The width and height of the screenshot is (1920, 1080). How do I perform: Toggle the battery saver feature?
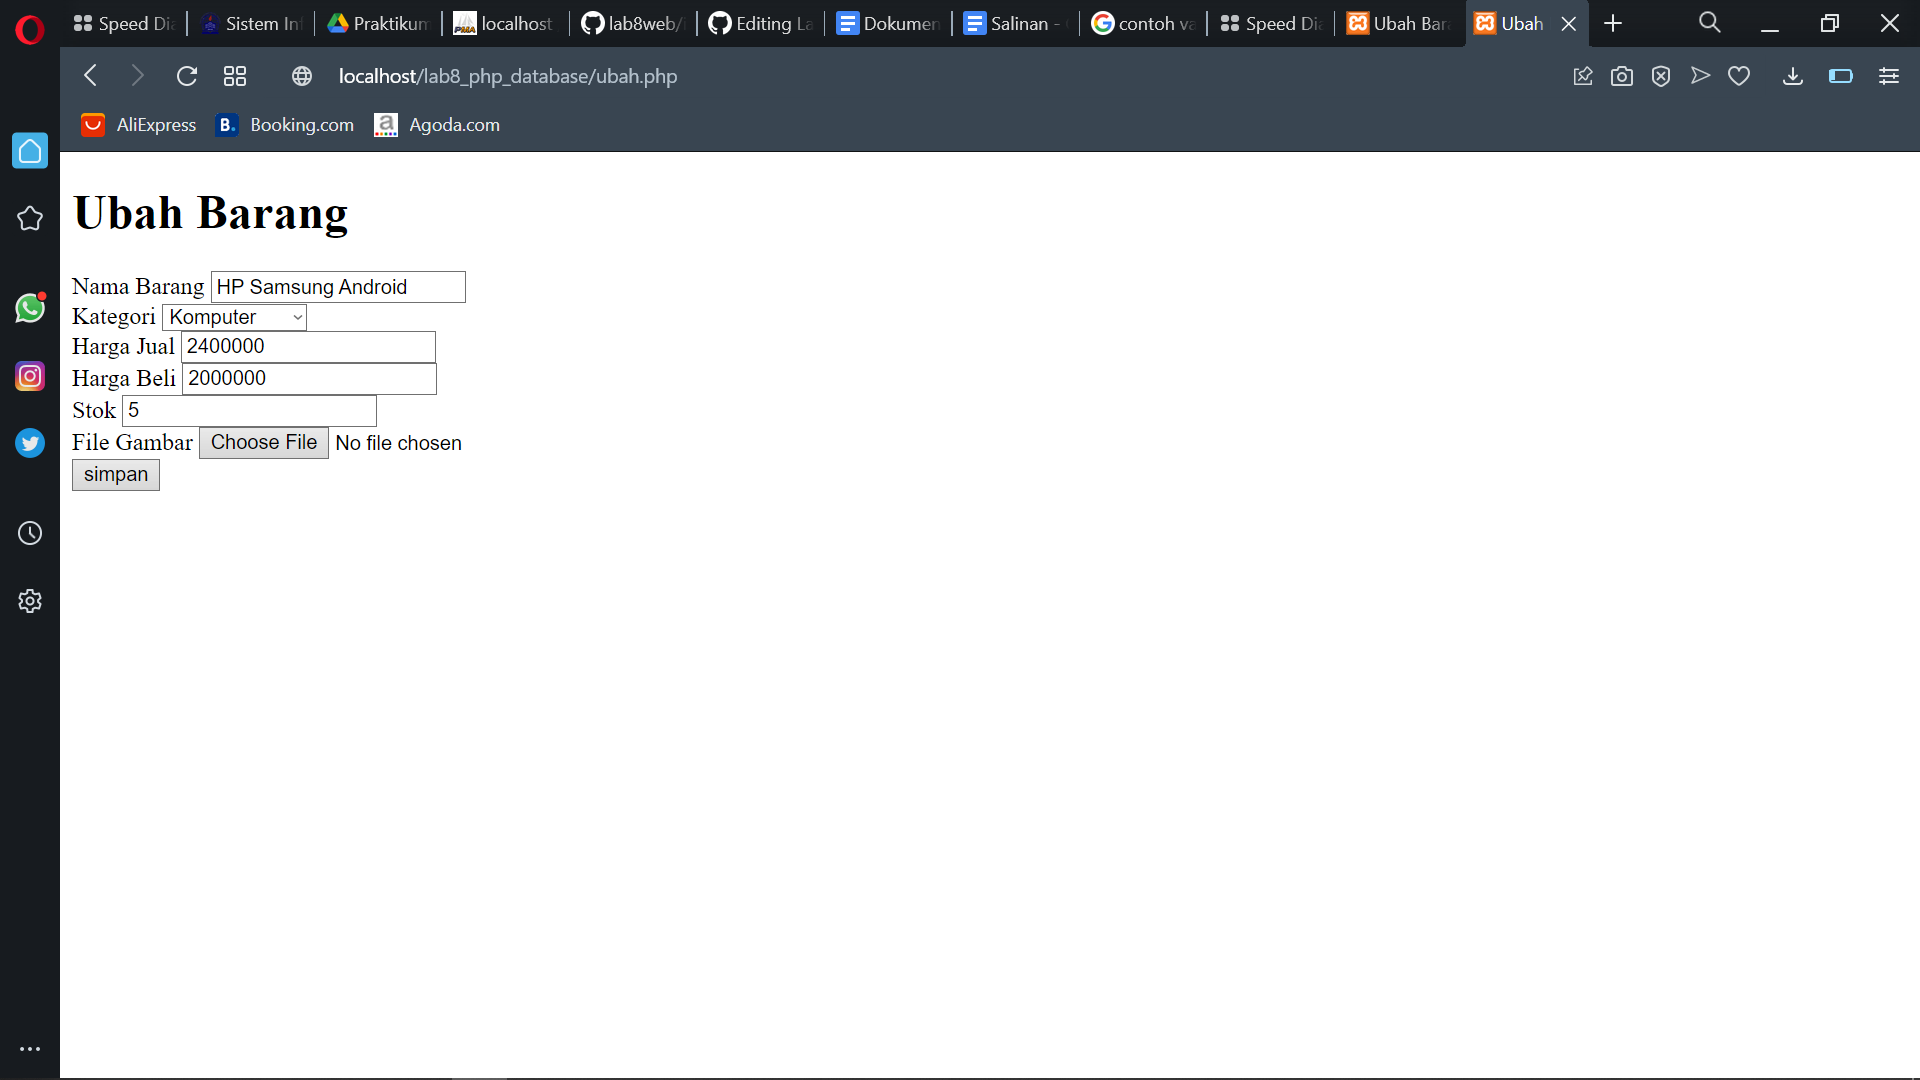click(1841, 76)
